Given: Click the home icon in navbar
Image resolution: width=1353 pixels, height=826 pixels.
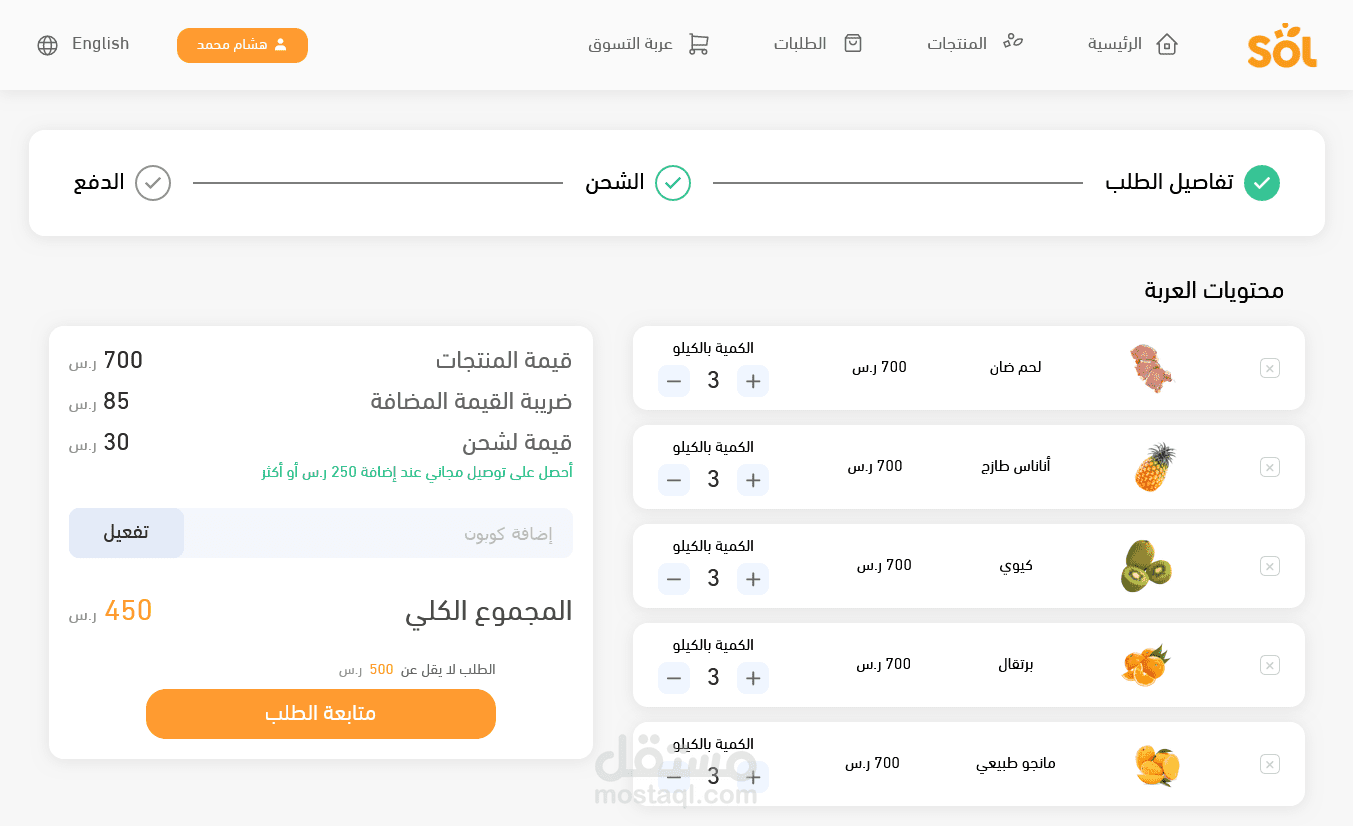Looking at the screenshot, I should pos(1166,44).
